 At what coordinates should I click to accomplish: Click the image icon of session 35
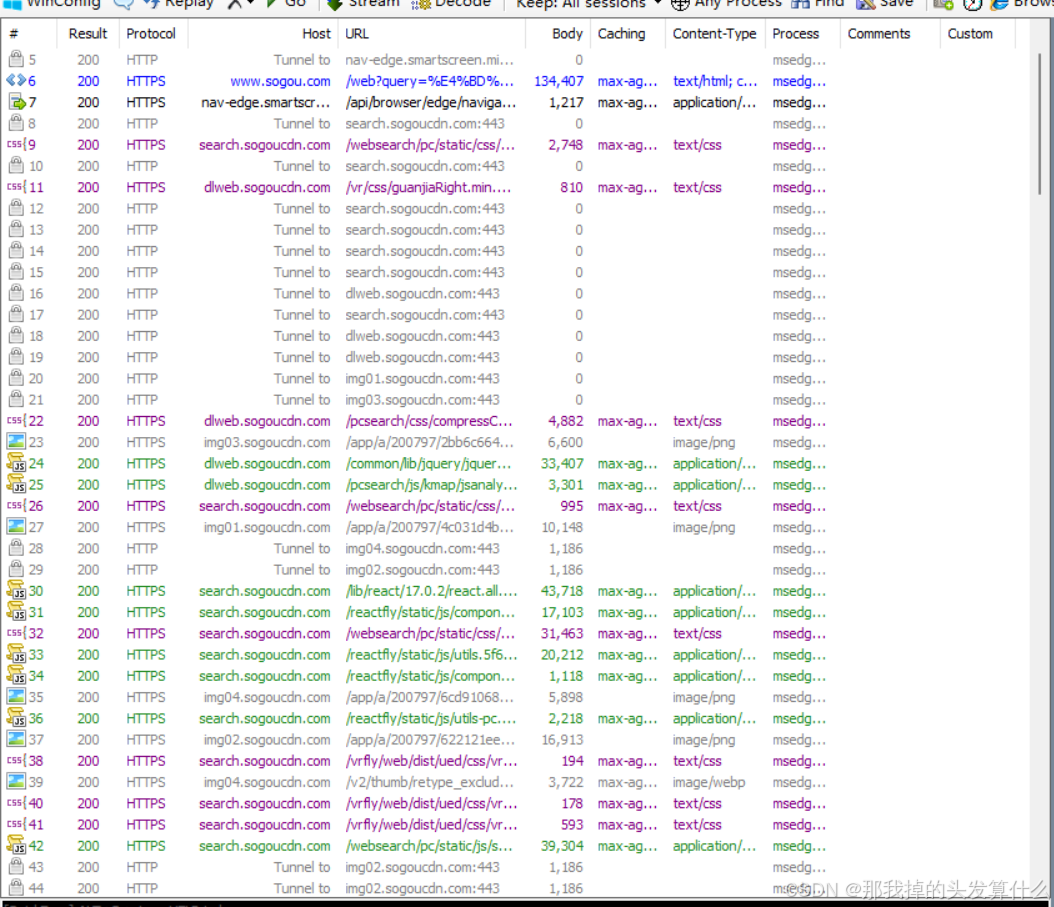click(16, 697)
